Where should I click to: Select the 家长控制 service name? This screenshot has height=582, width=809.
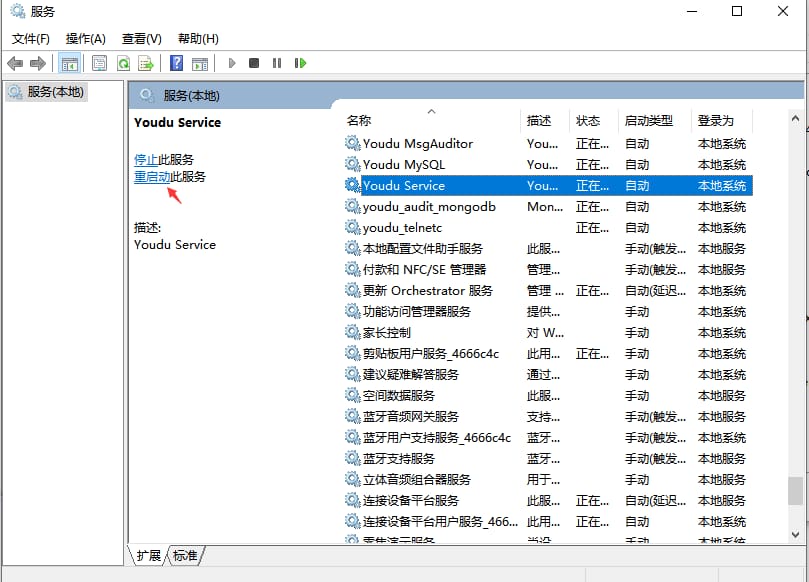[x=386, y=333]
